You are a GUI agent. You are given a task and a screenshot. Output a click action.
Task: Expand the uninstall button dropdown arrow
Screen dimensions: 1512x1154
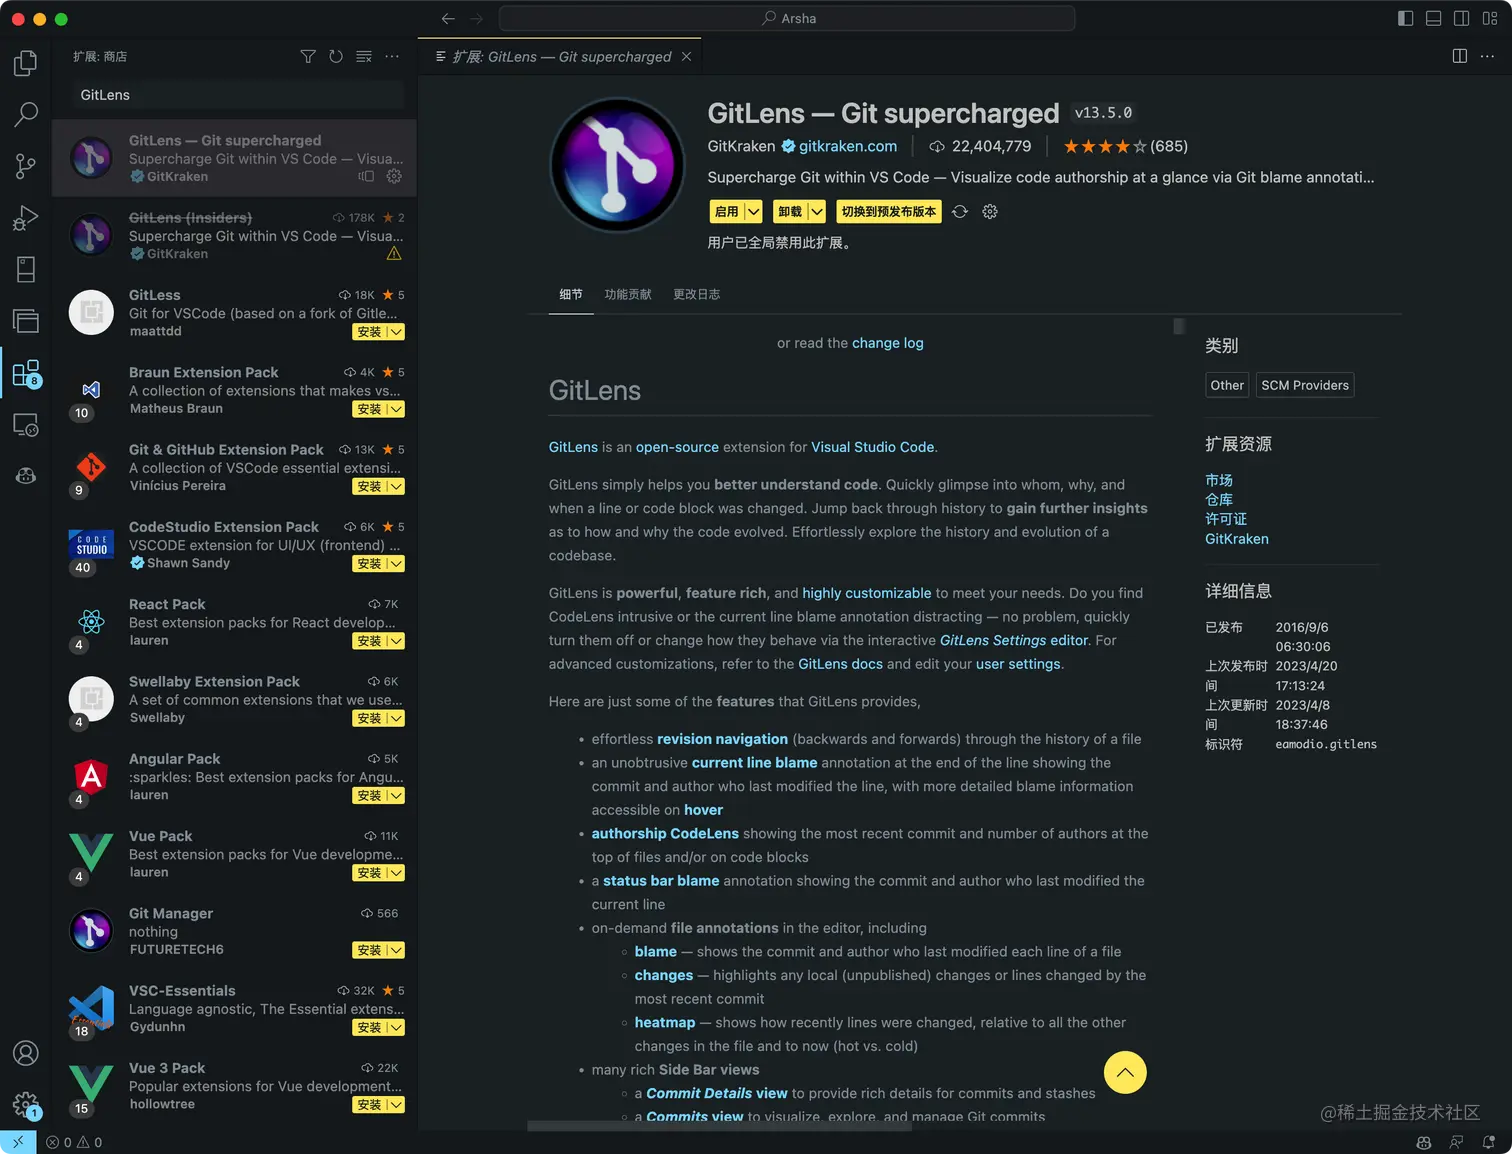[817, 212]
